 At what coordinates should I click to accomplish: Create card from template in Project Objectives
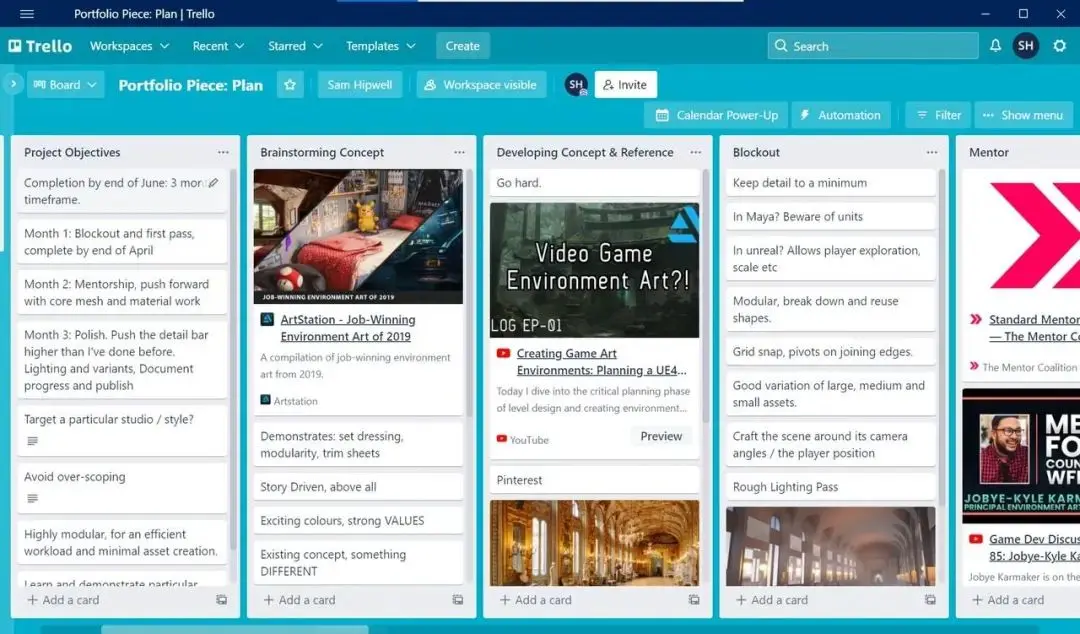coord(221,600)
